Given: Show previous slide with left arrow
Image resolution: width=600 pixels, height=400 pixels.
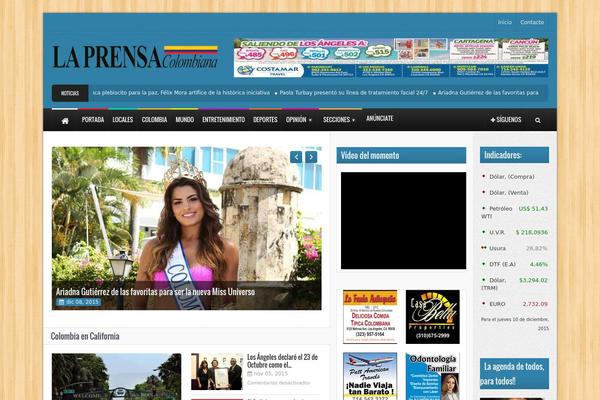Looking at the screenshot, I should click(296, 157).
